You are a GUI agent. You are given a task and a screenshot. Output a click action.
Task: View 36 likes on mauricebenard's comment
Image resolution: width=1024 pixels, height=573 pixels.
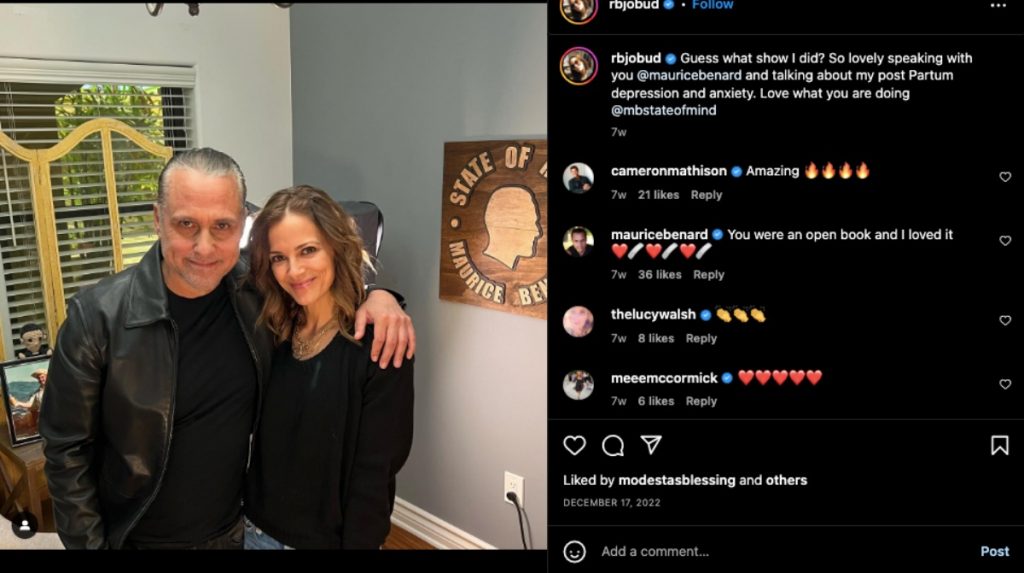coord(658,275)
